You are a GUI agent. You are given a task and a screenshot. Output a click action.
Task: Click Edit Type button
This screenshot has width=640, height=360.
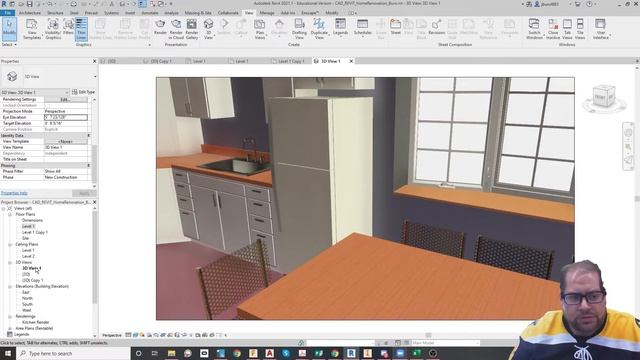(83, 92)
